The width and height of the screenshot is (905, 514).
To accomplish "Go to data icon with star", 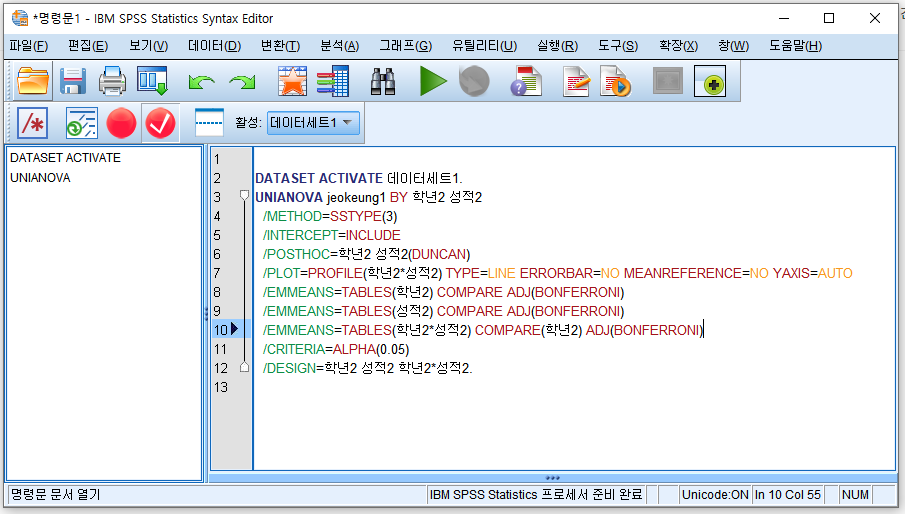I will [x=292, y=81].
